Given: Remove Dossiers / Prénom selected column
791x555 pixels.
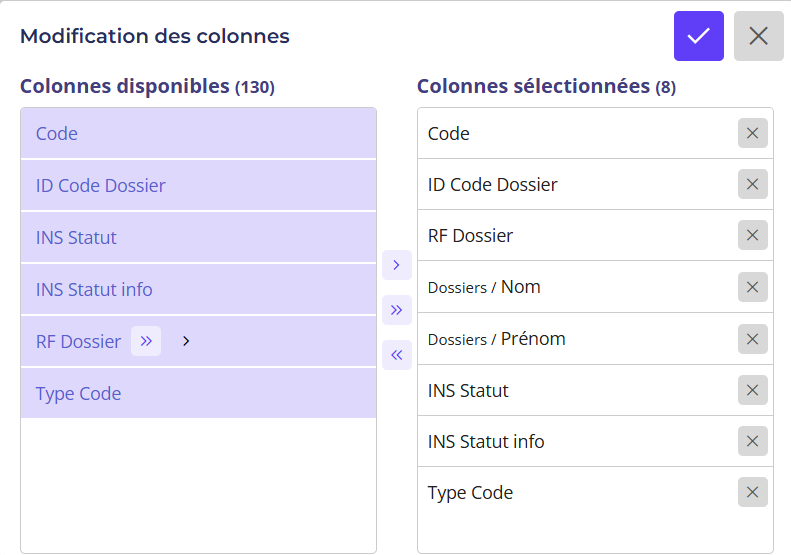Looking at the screenshot, I should click(752, 339).
